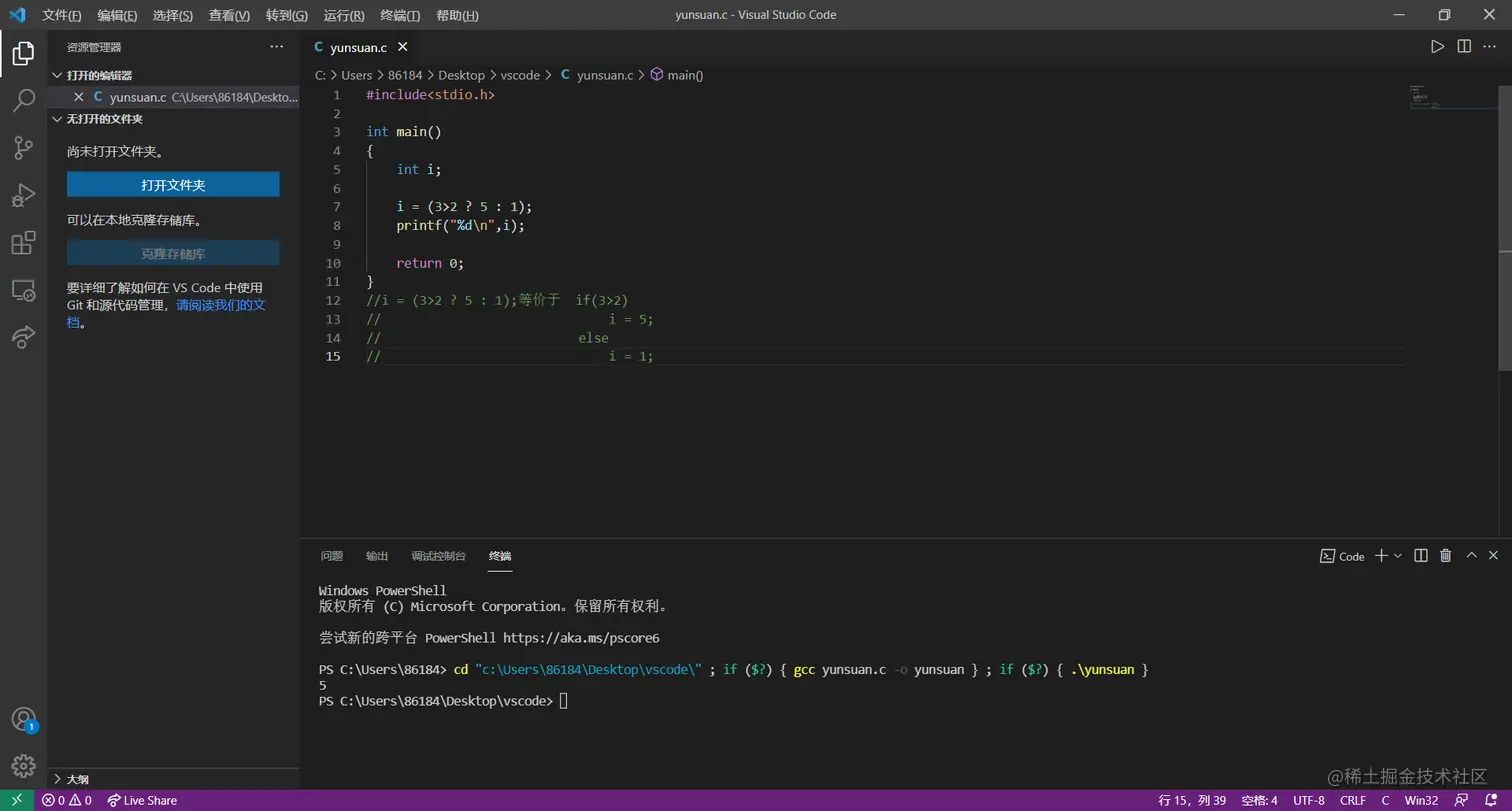Close the yunsuan.c editor tab

pos(402,47)
